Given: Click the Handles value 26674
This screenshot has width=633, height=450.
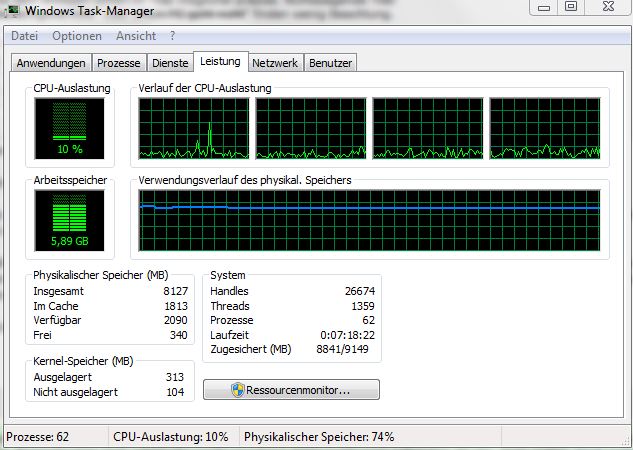Looking at the screenshot, I should click(360, 291).
